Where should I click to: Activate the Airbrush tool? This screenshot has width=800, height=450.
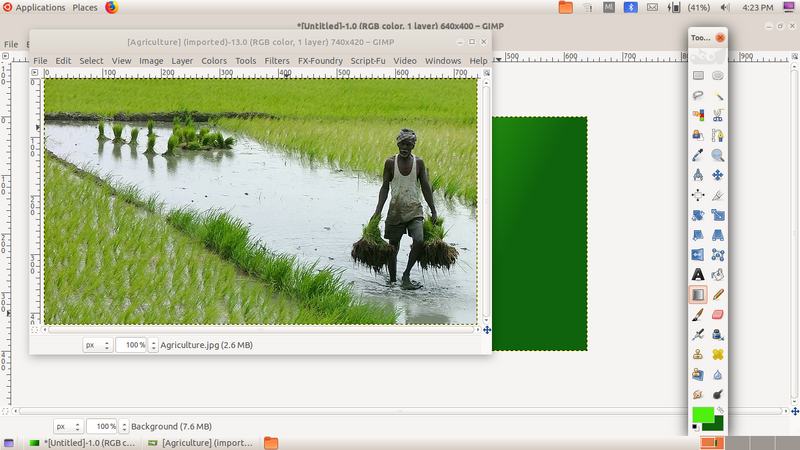click(698, 334)
